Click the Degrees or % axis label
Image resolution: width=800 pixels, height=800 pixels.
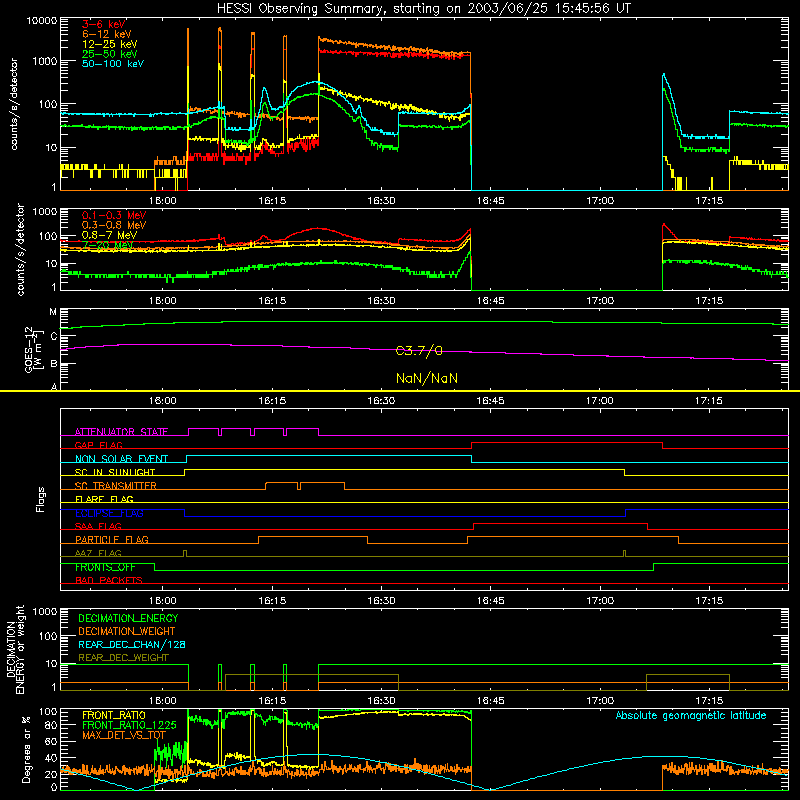pyautogui.click(x=26, y=749)
